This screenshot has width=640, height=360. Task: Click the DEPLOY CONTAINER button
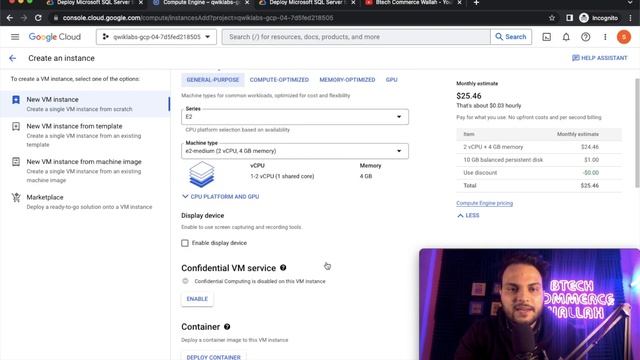tap(213, 356)
